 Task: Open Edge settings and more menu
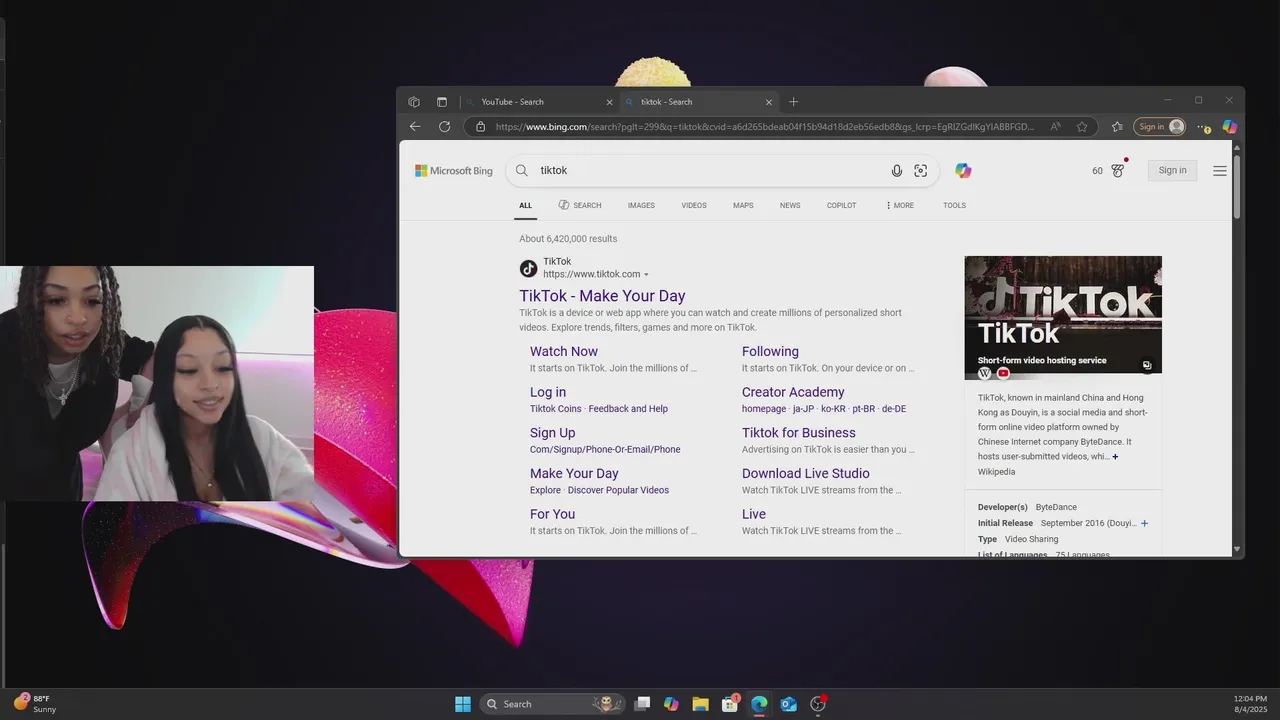[x=1204, y=127]
